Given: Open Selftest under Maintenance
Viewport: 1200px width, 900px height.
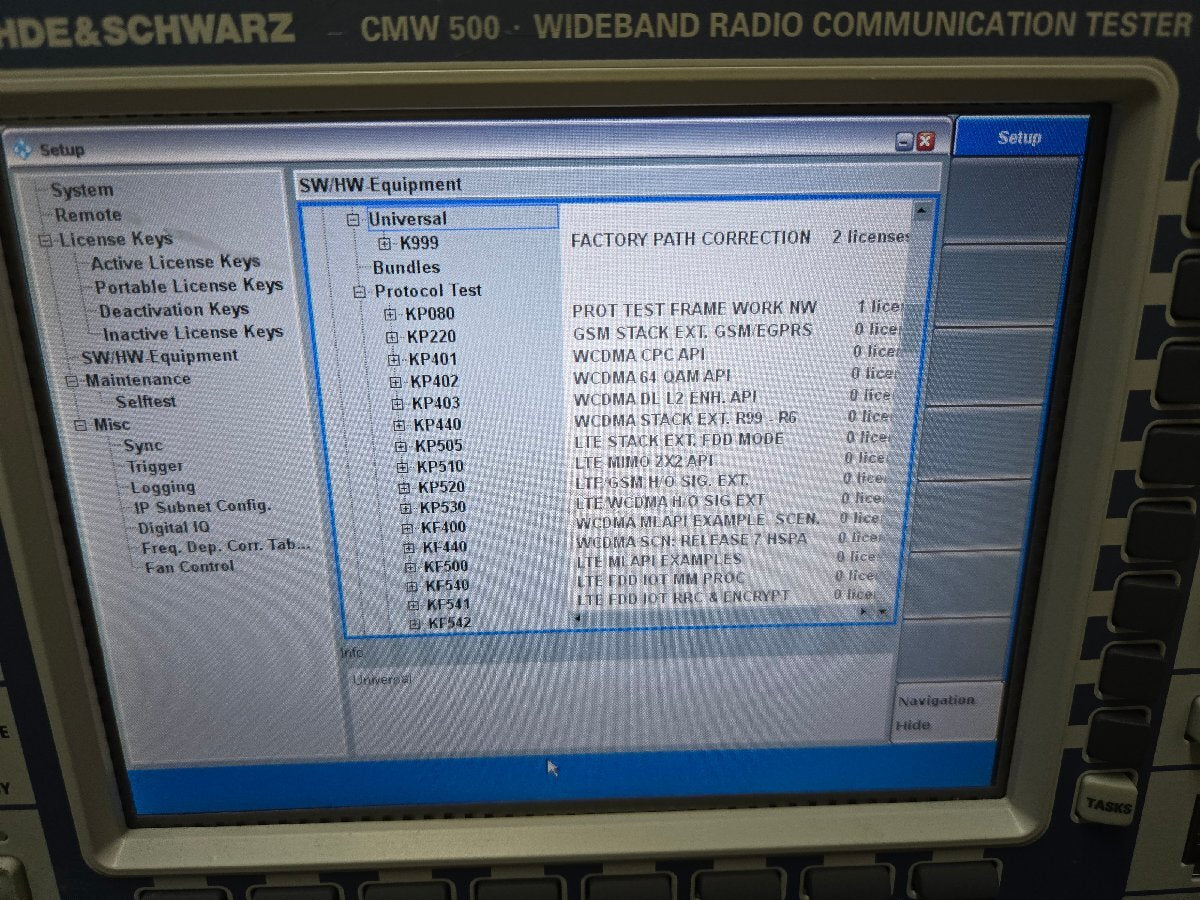Looking at the screenshot, I should tap(146, 401).
